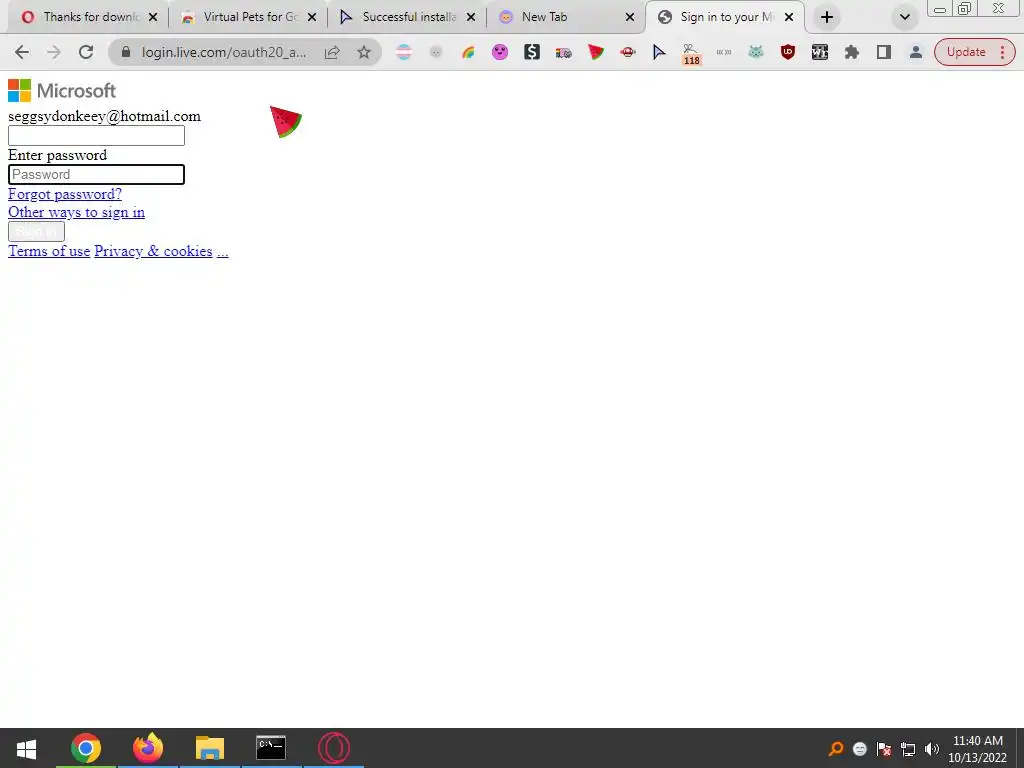1024x768 pixels.
Task: Open a new tab with the plus button
Action: tap(827, 17)
